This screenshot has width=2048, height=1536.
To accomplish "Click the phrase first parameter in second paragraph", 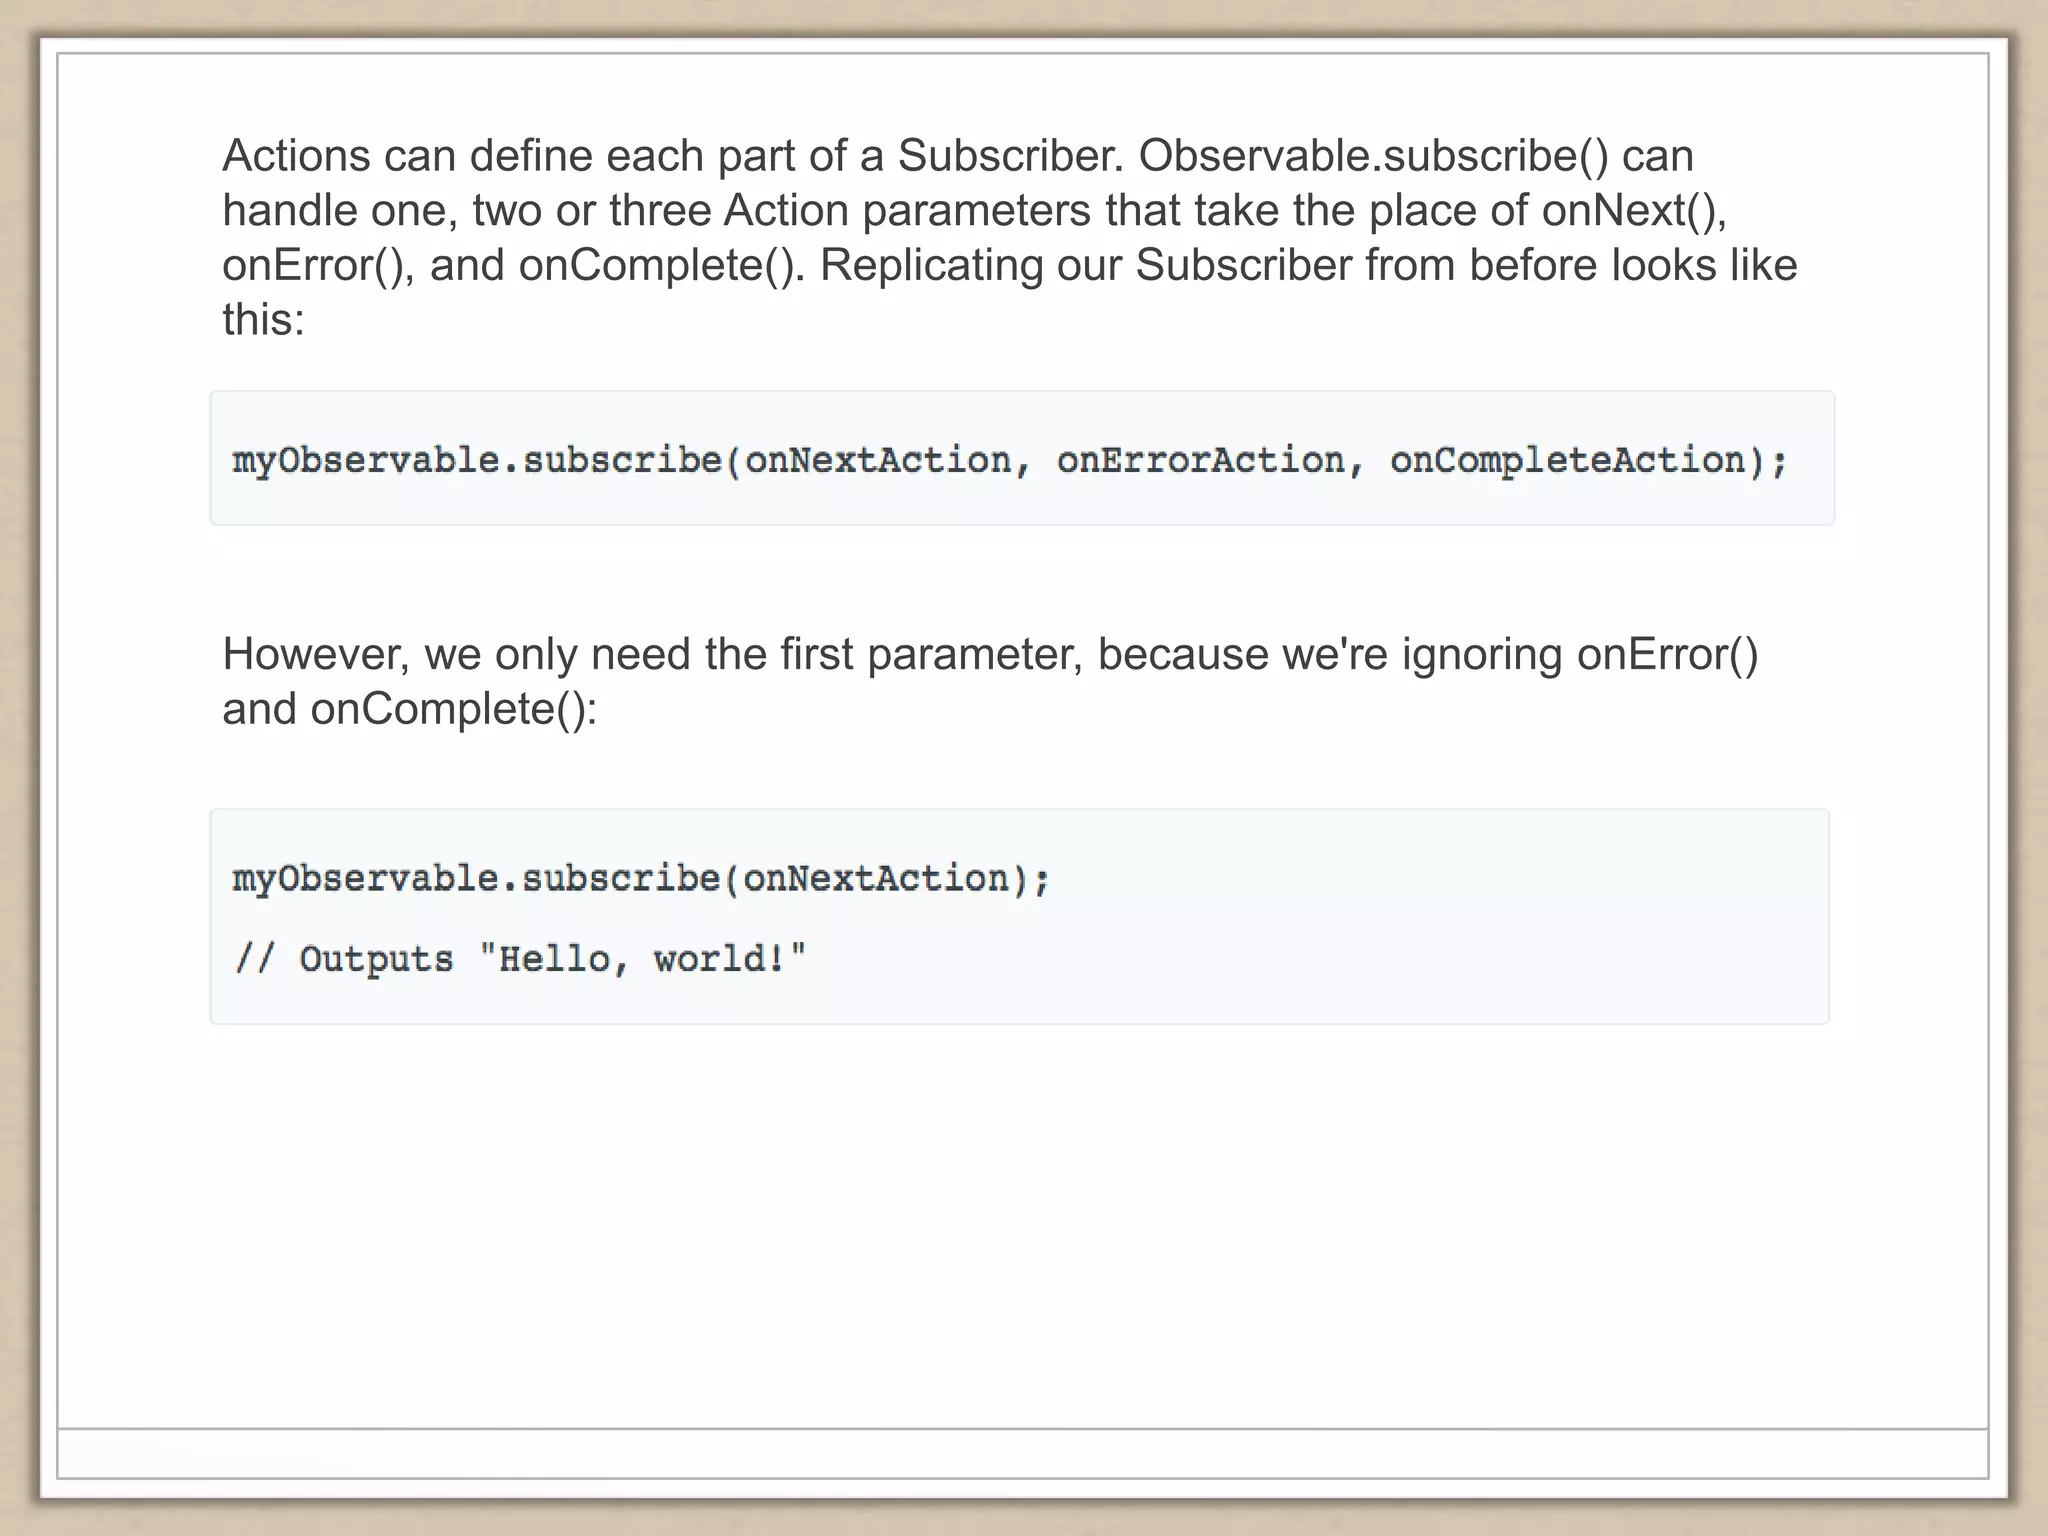I will (x=932, y=655).
